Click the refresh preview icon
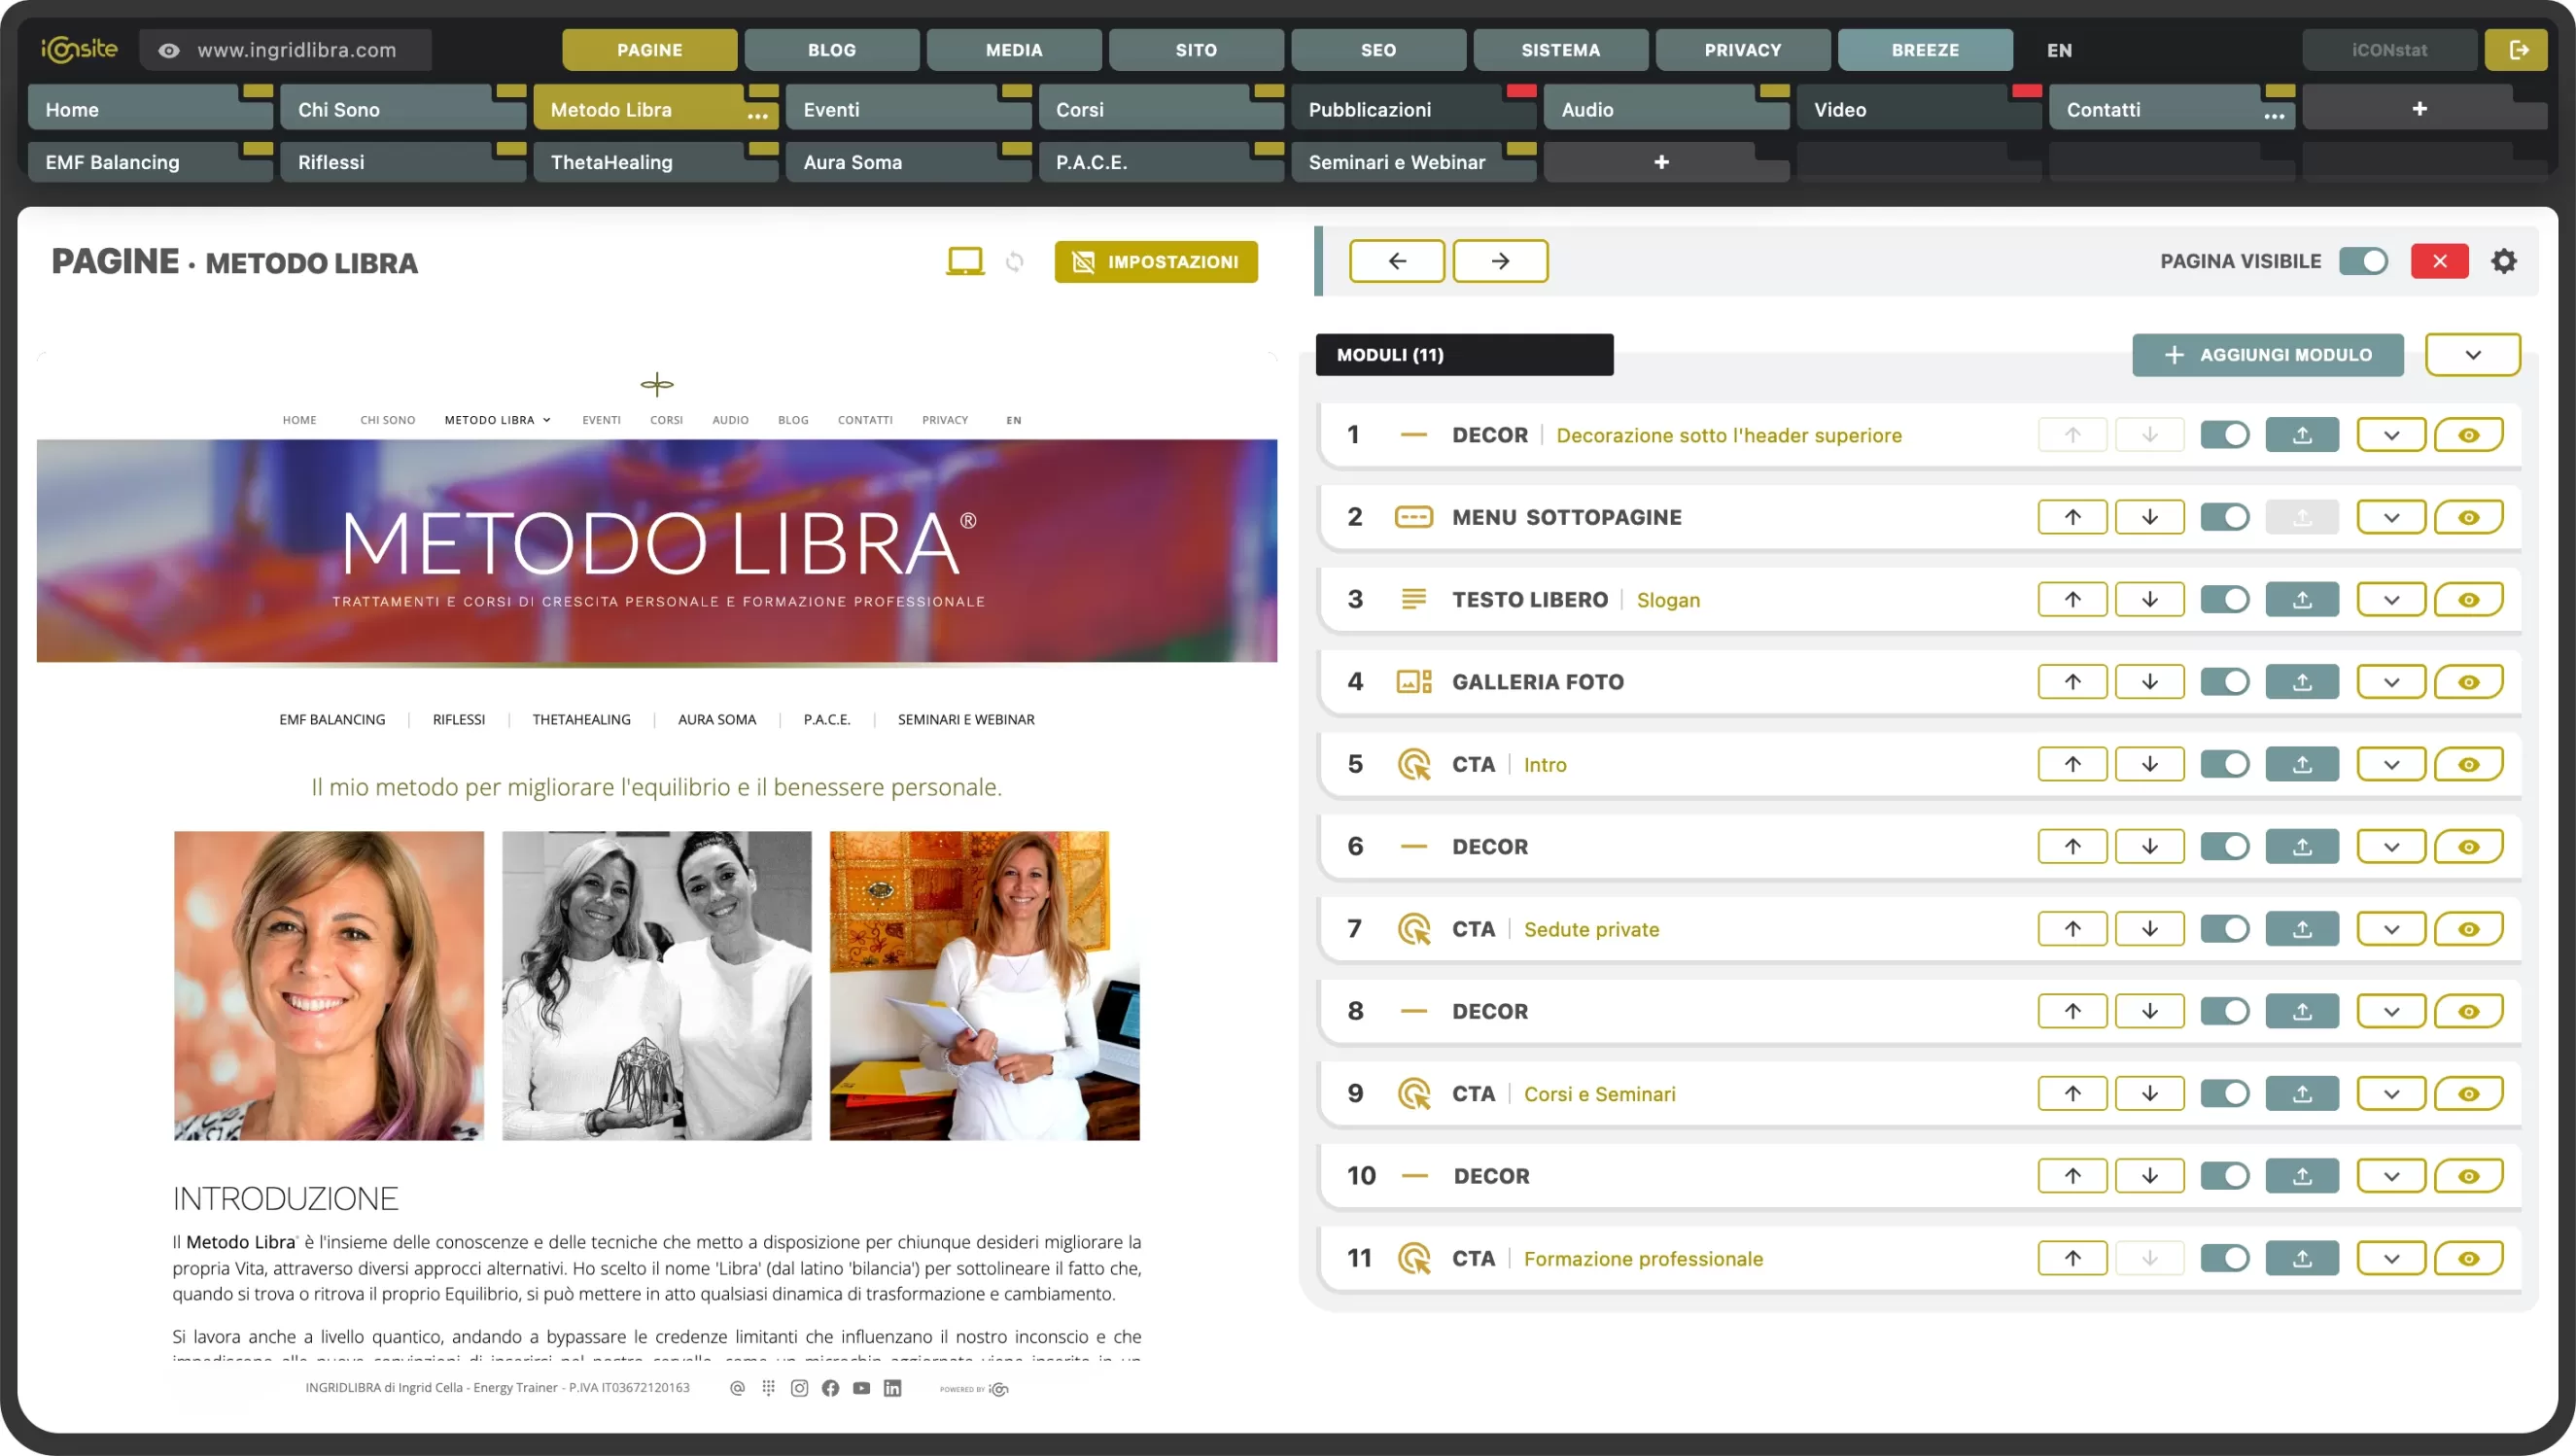The width and height of the screenshot is (2576, 1456). tap(1015, 262)
